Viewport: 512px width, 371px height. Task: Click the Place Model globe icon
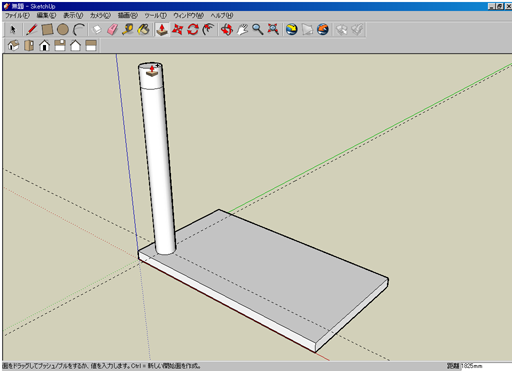323,30
